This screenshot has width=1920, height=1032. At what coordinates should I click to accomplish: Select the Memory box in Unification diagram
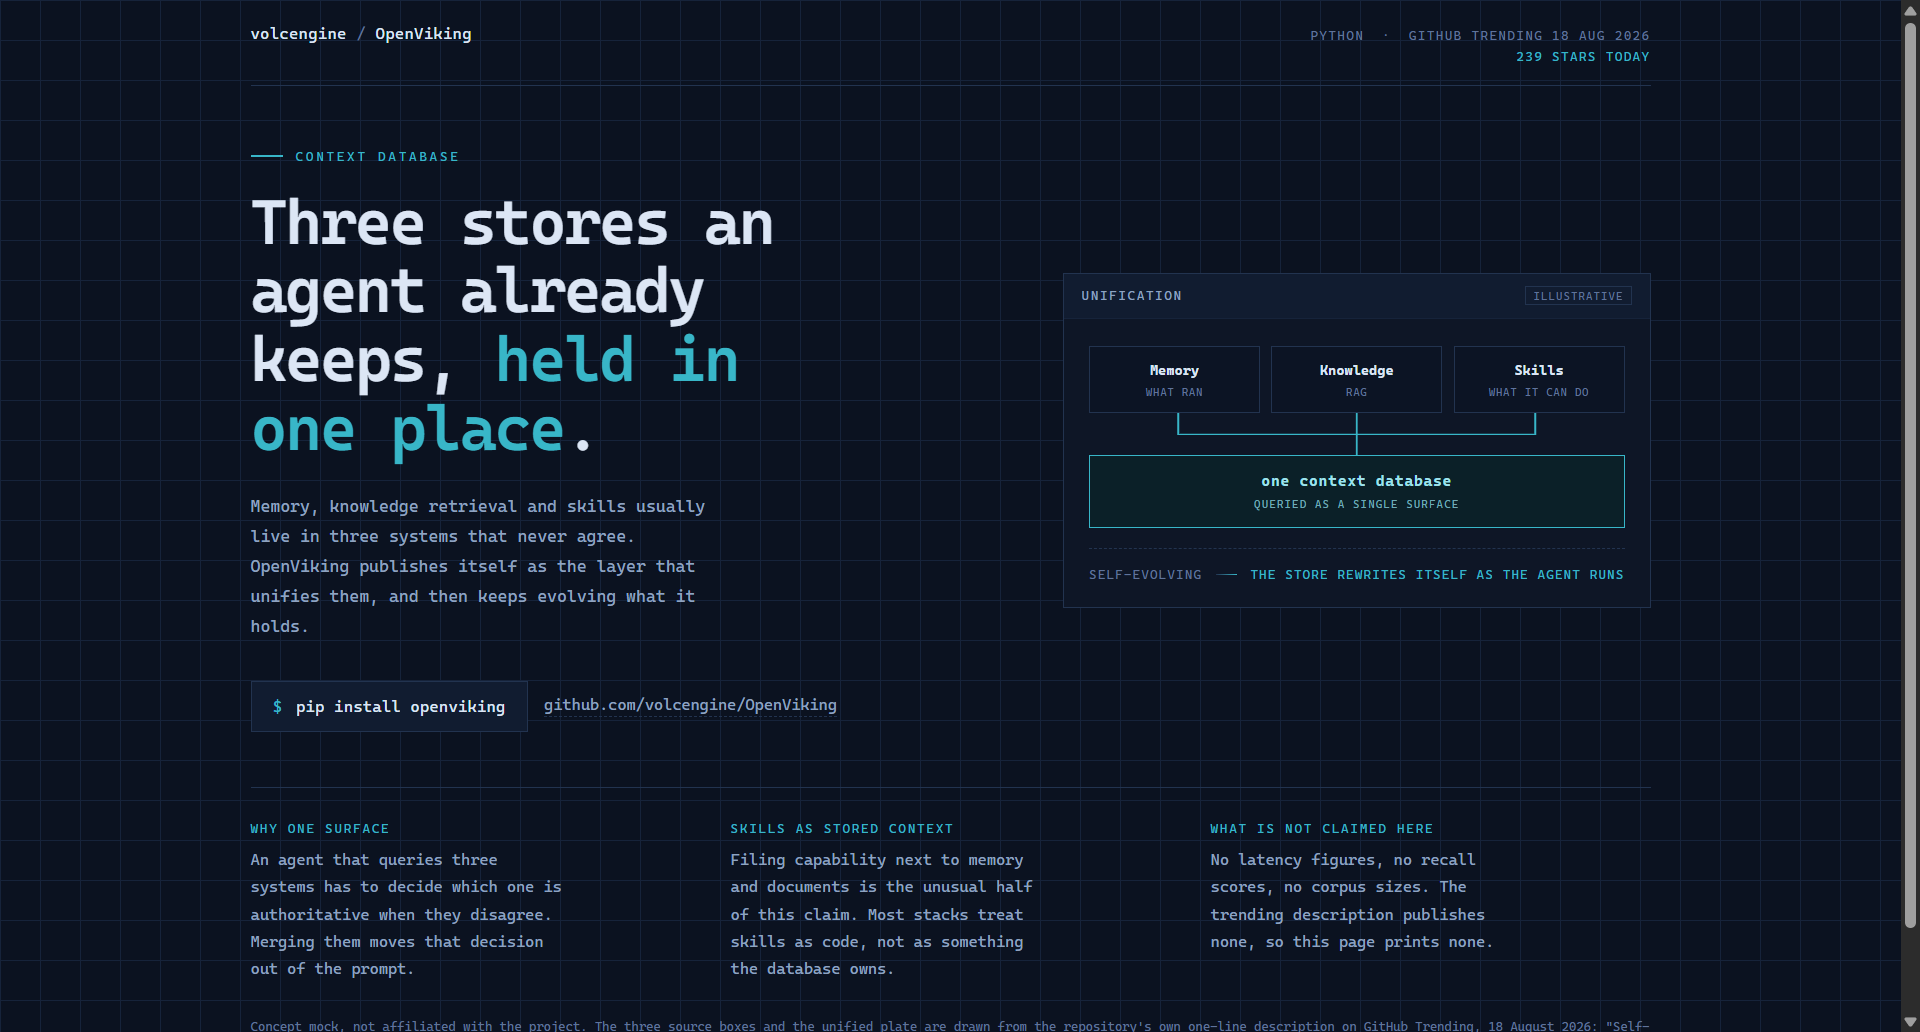coord(1174,379)
